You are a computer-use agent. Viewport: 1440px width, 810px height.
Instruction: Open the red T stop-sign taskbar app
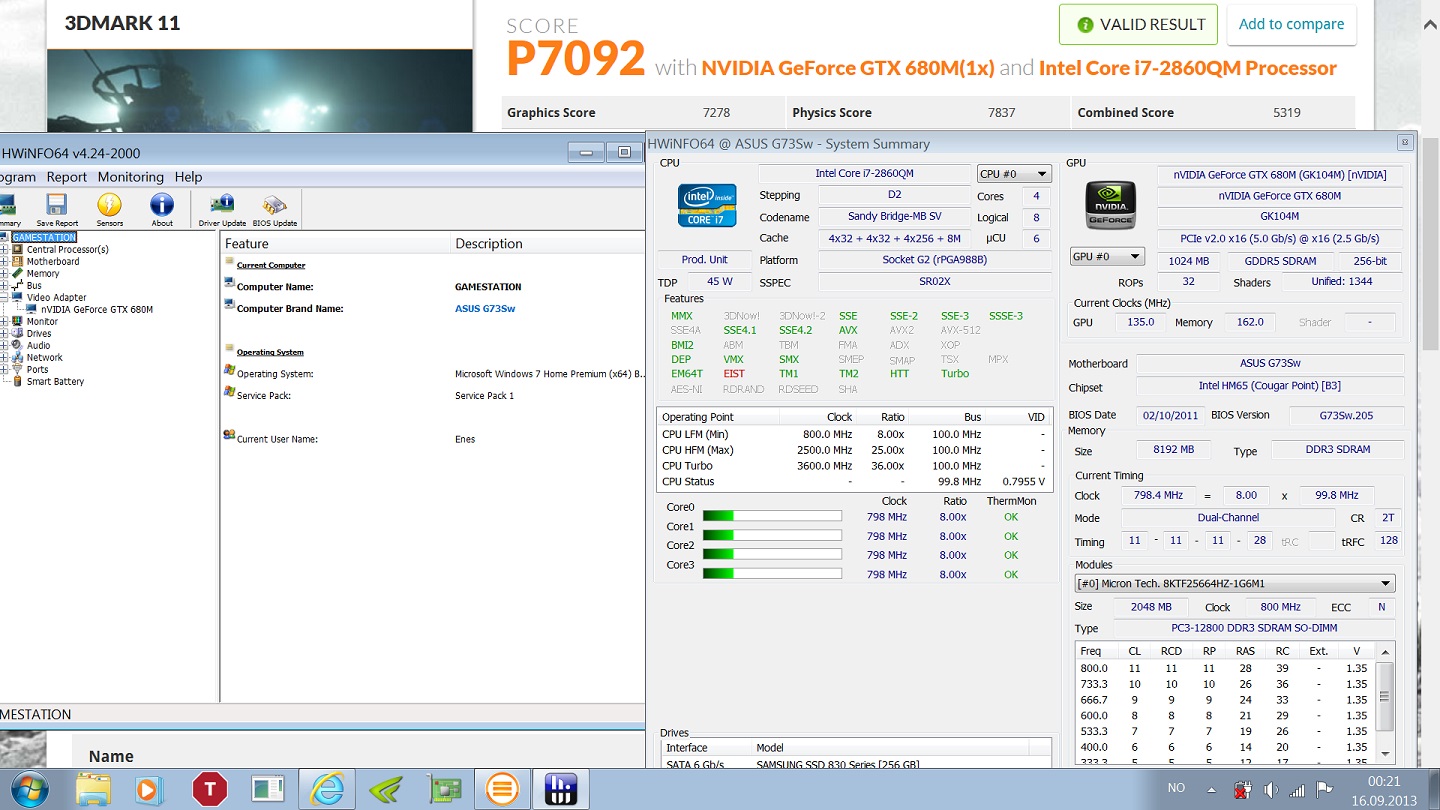pyautogui.click(x=209, y=790)
